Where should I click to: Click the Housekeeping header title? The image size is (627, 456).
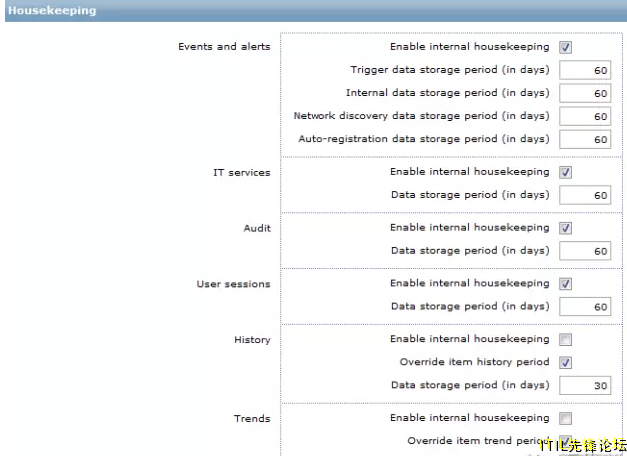[x=52, y=10]
